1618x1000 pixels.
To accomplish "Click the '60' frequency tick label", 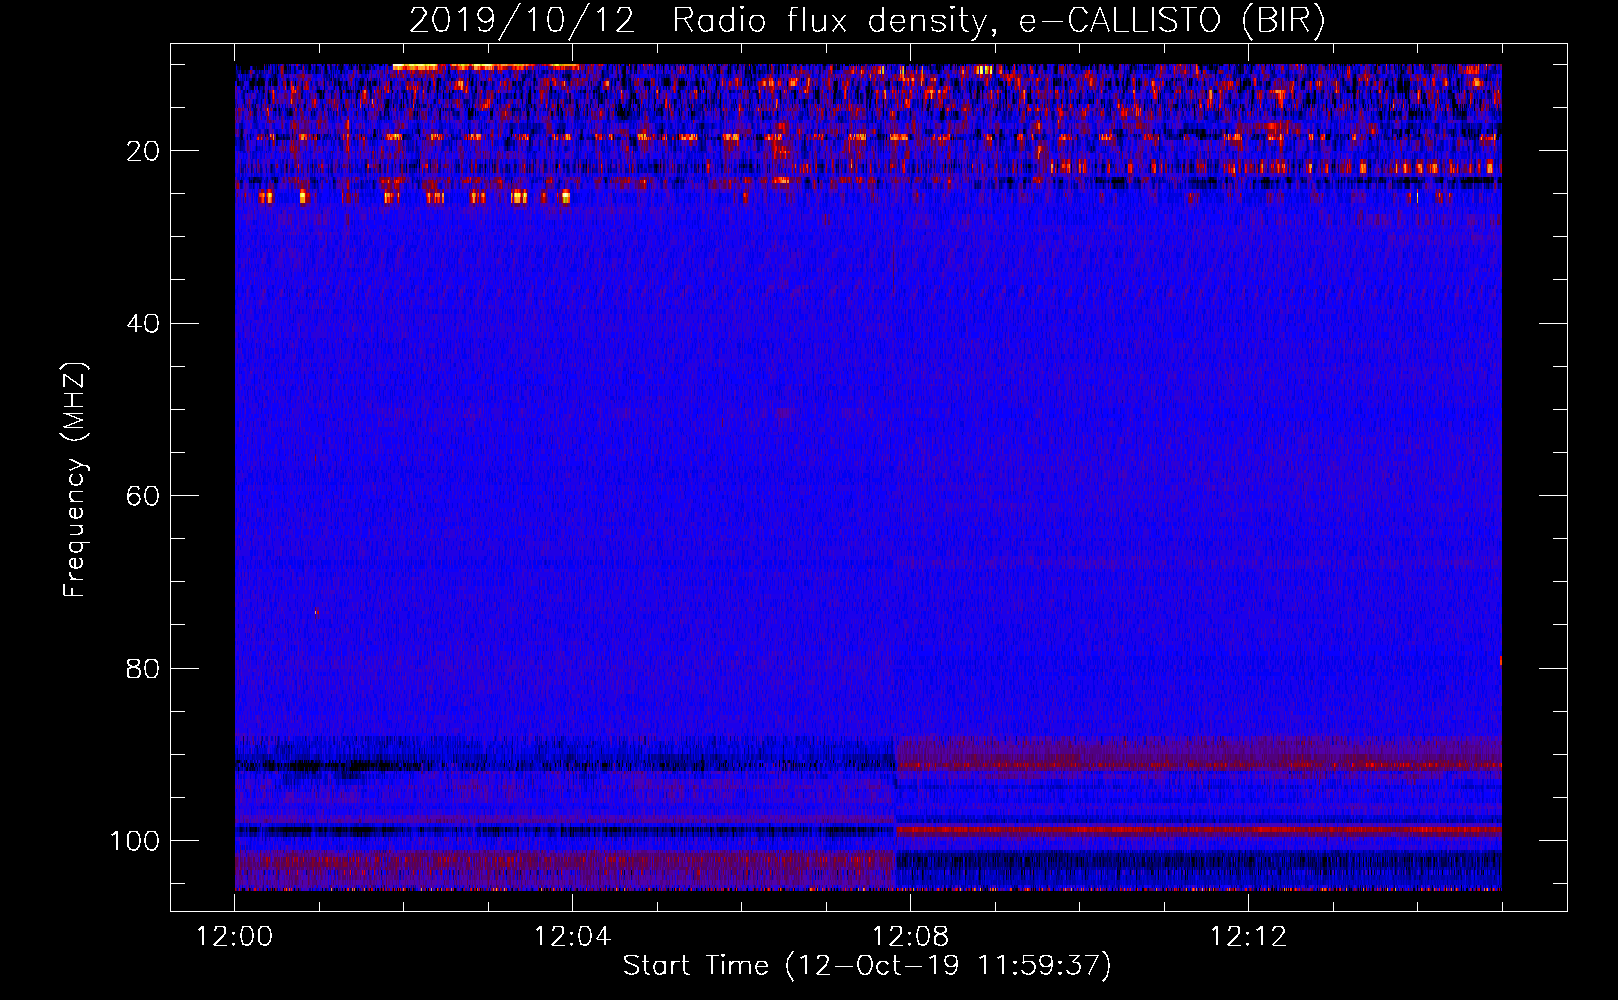I will tap(143, 496).
